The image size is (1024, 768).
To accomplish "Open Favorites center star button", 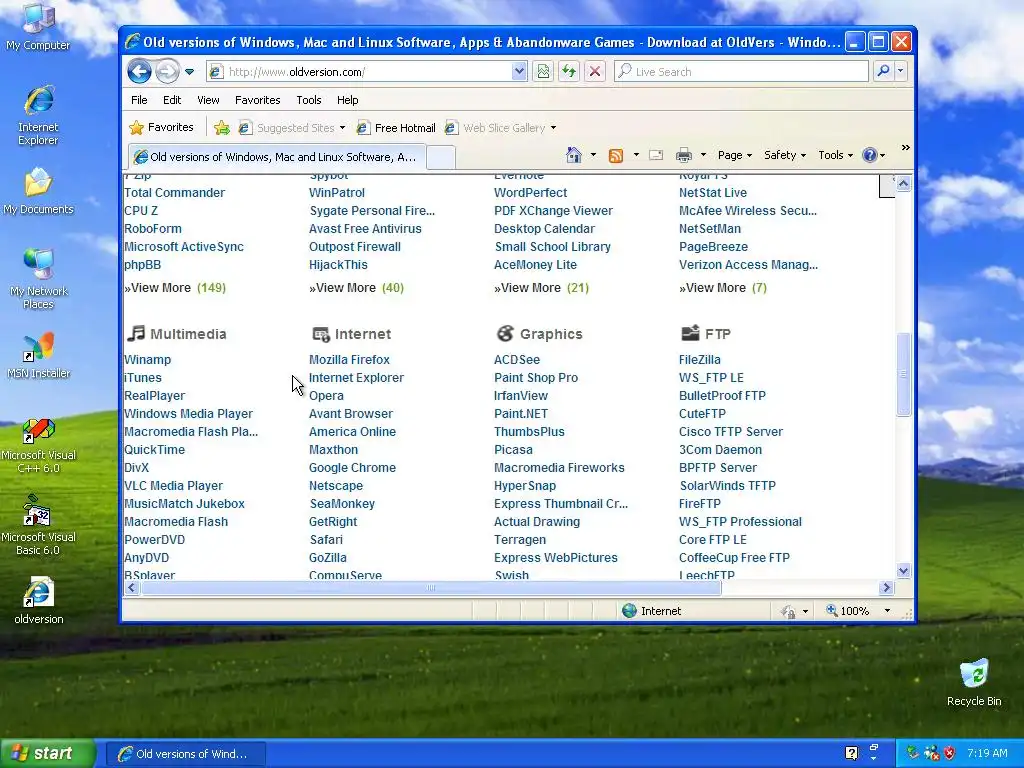I will (x=161, y=127).
